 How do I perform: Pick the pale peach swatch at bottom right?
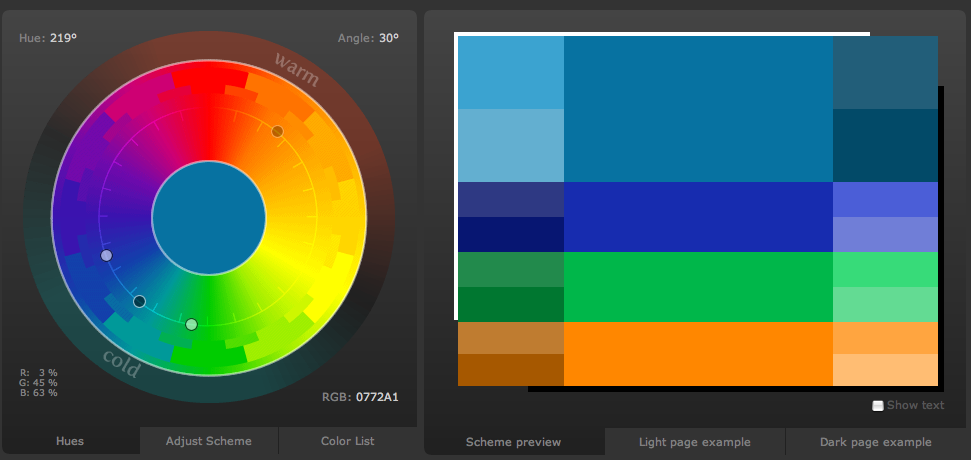886,370
